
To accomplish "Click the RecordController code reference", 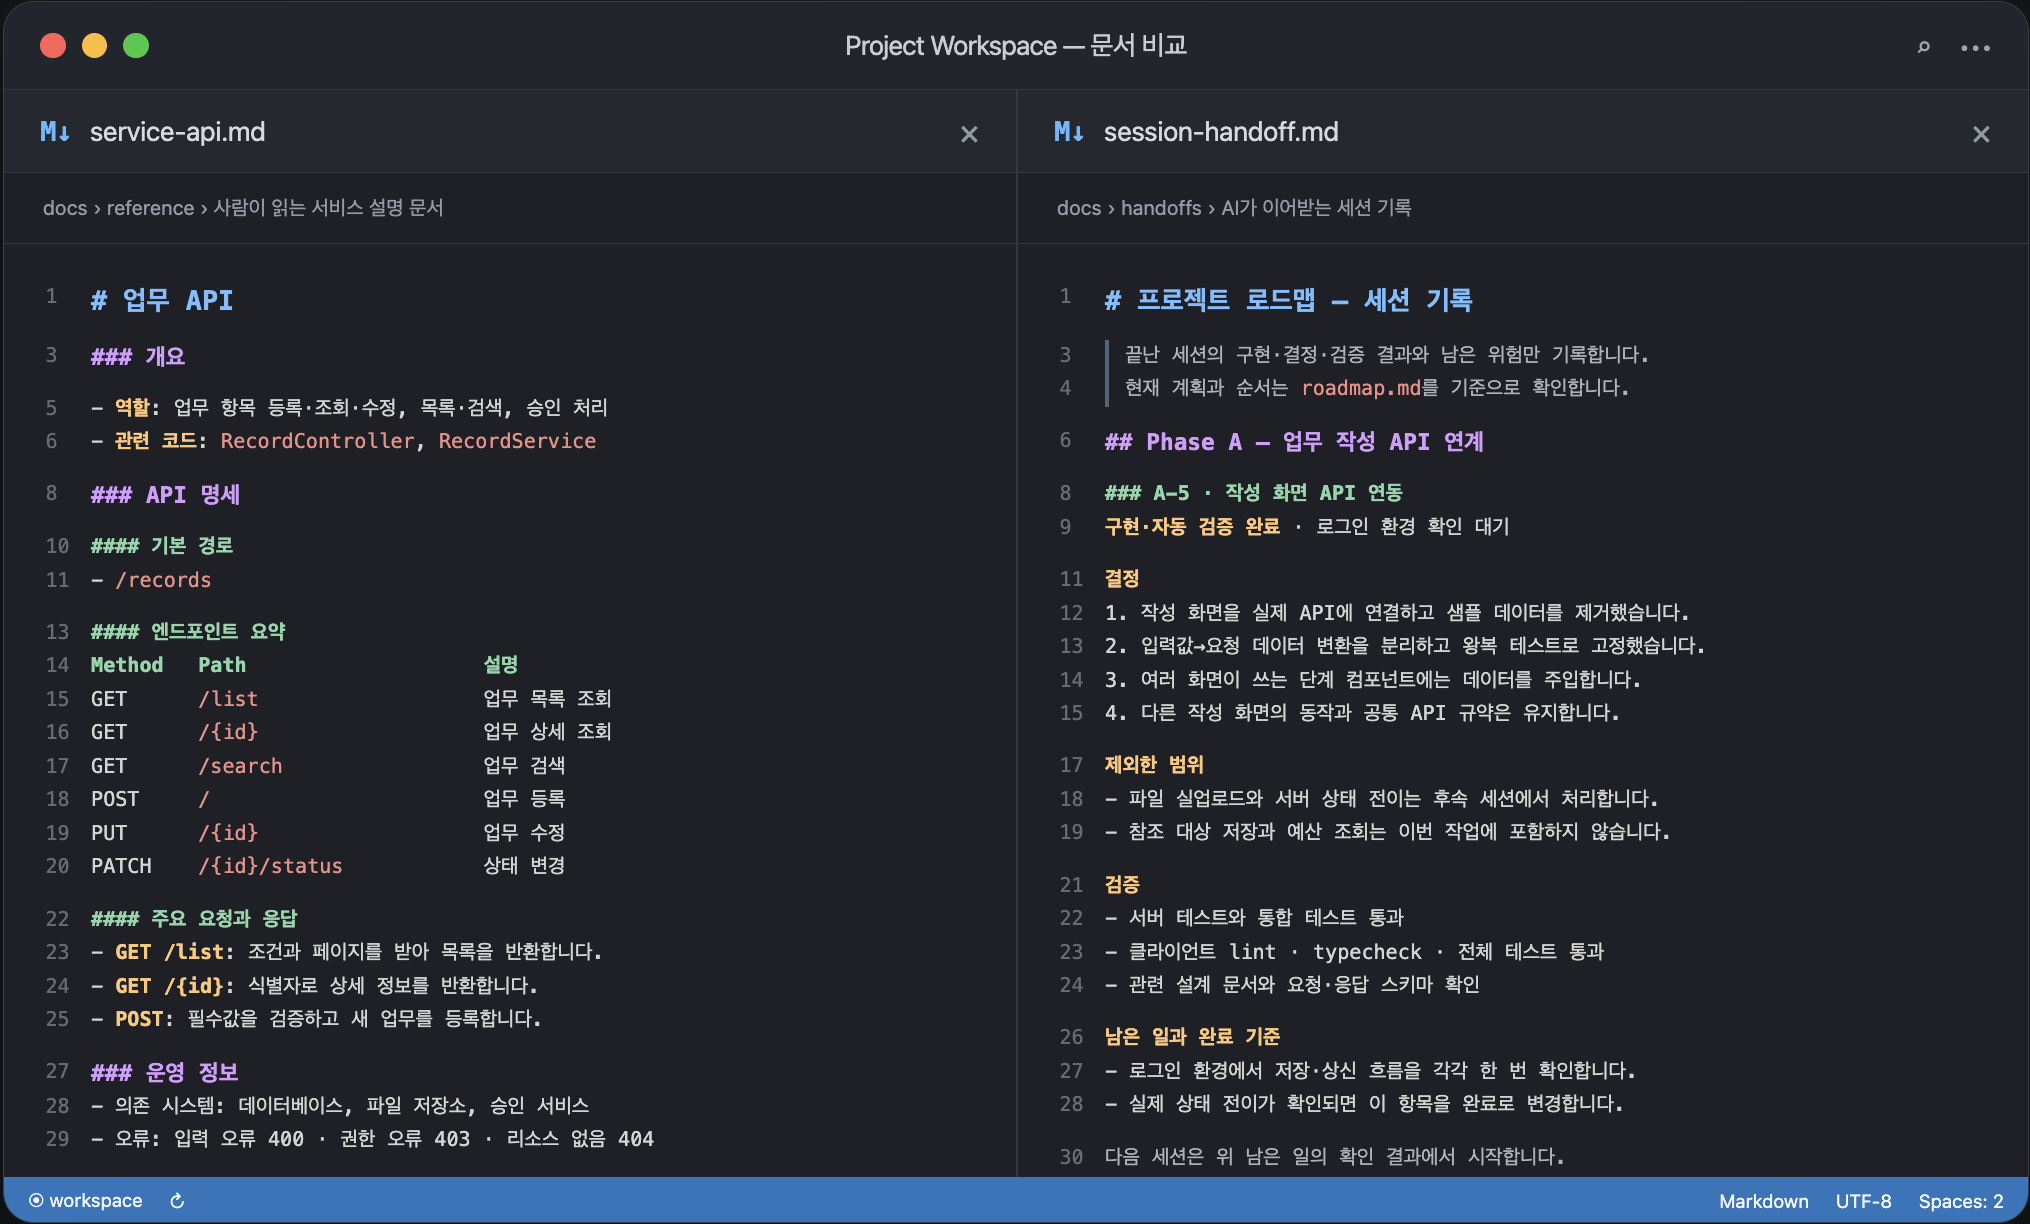I will [317, 441].
